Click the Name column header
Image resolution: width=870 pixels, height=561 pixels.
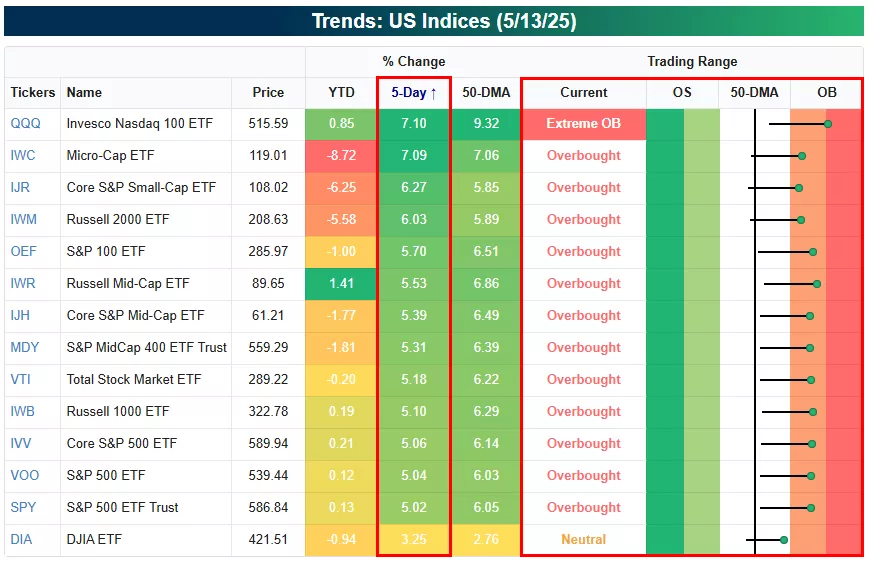[84, 92]
